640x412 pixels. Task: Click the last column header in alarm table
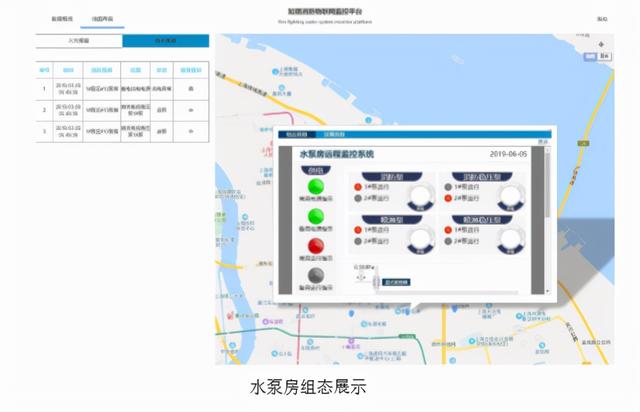click(191, 70)
